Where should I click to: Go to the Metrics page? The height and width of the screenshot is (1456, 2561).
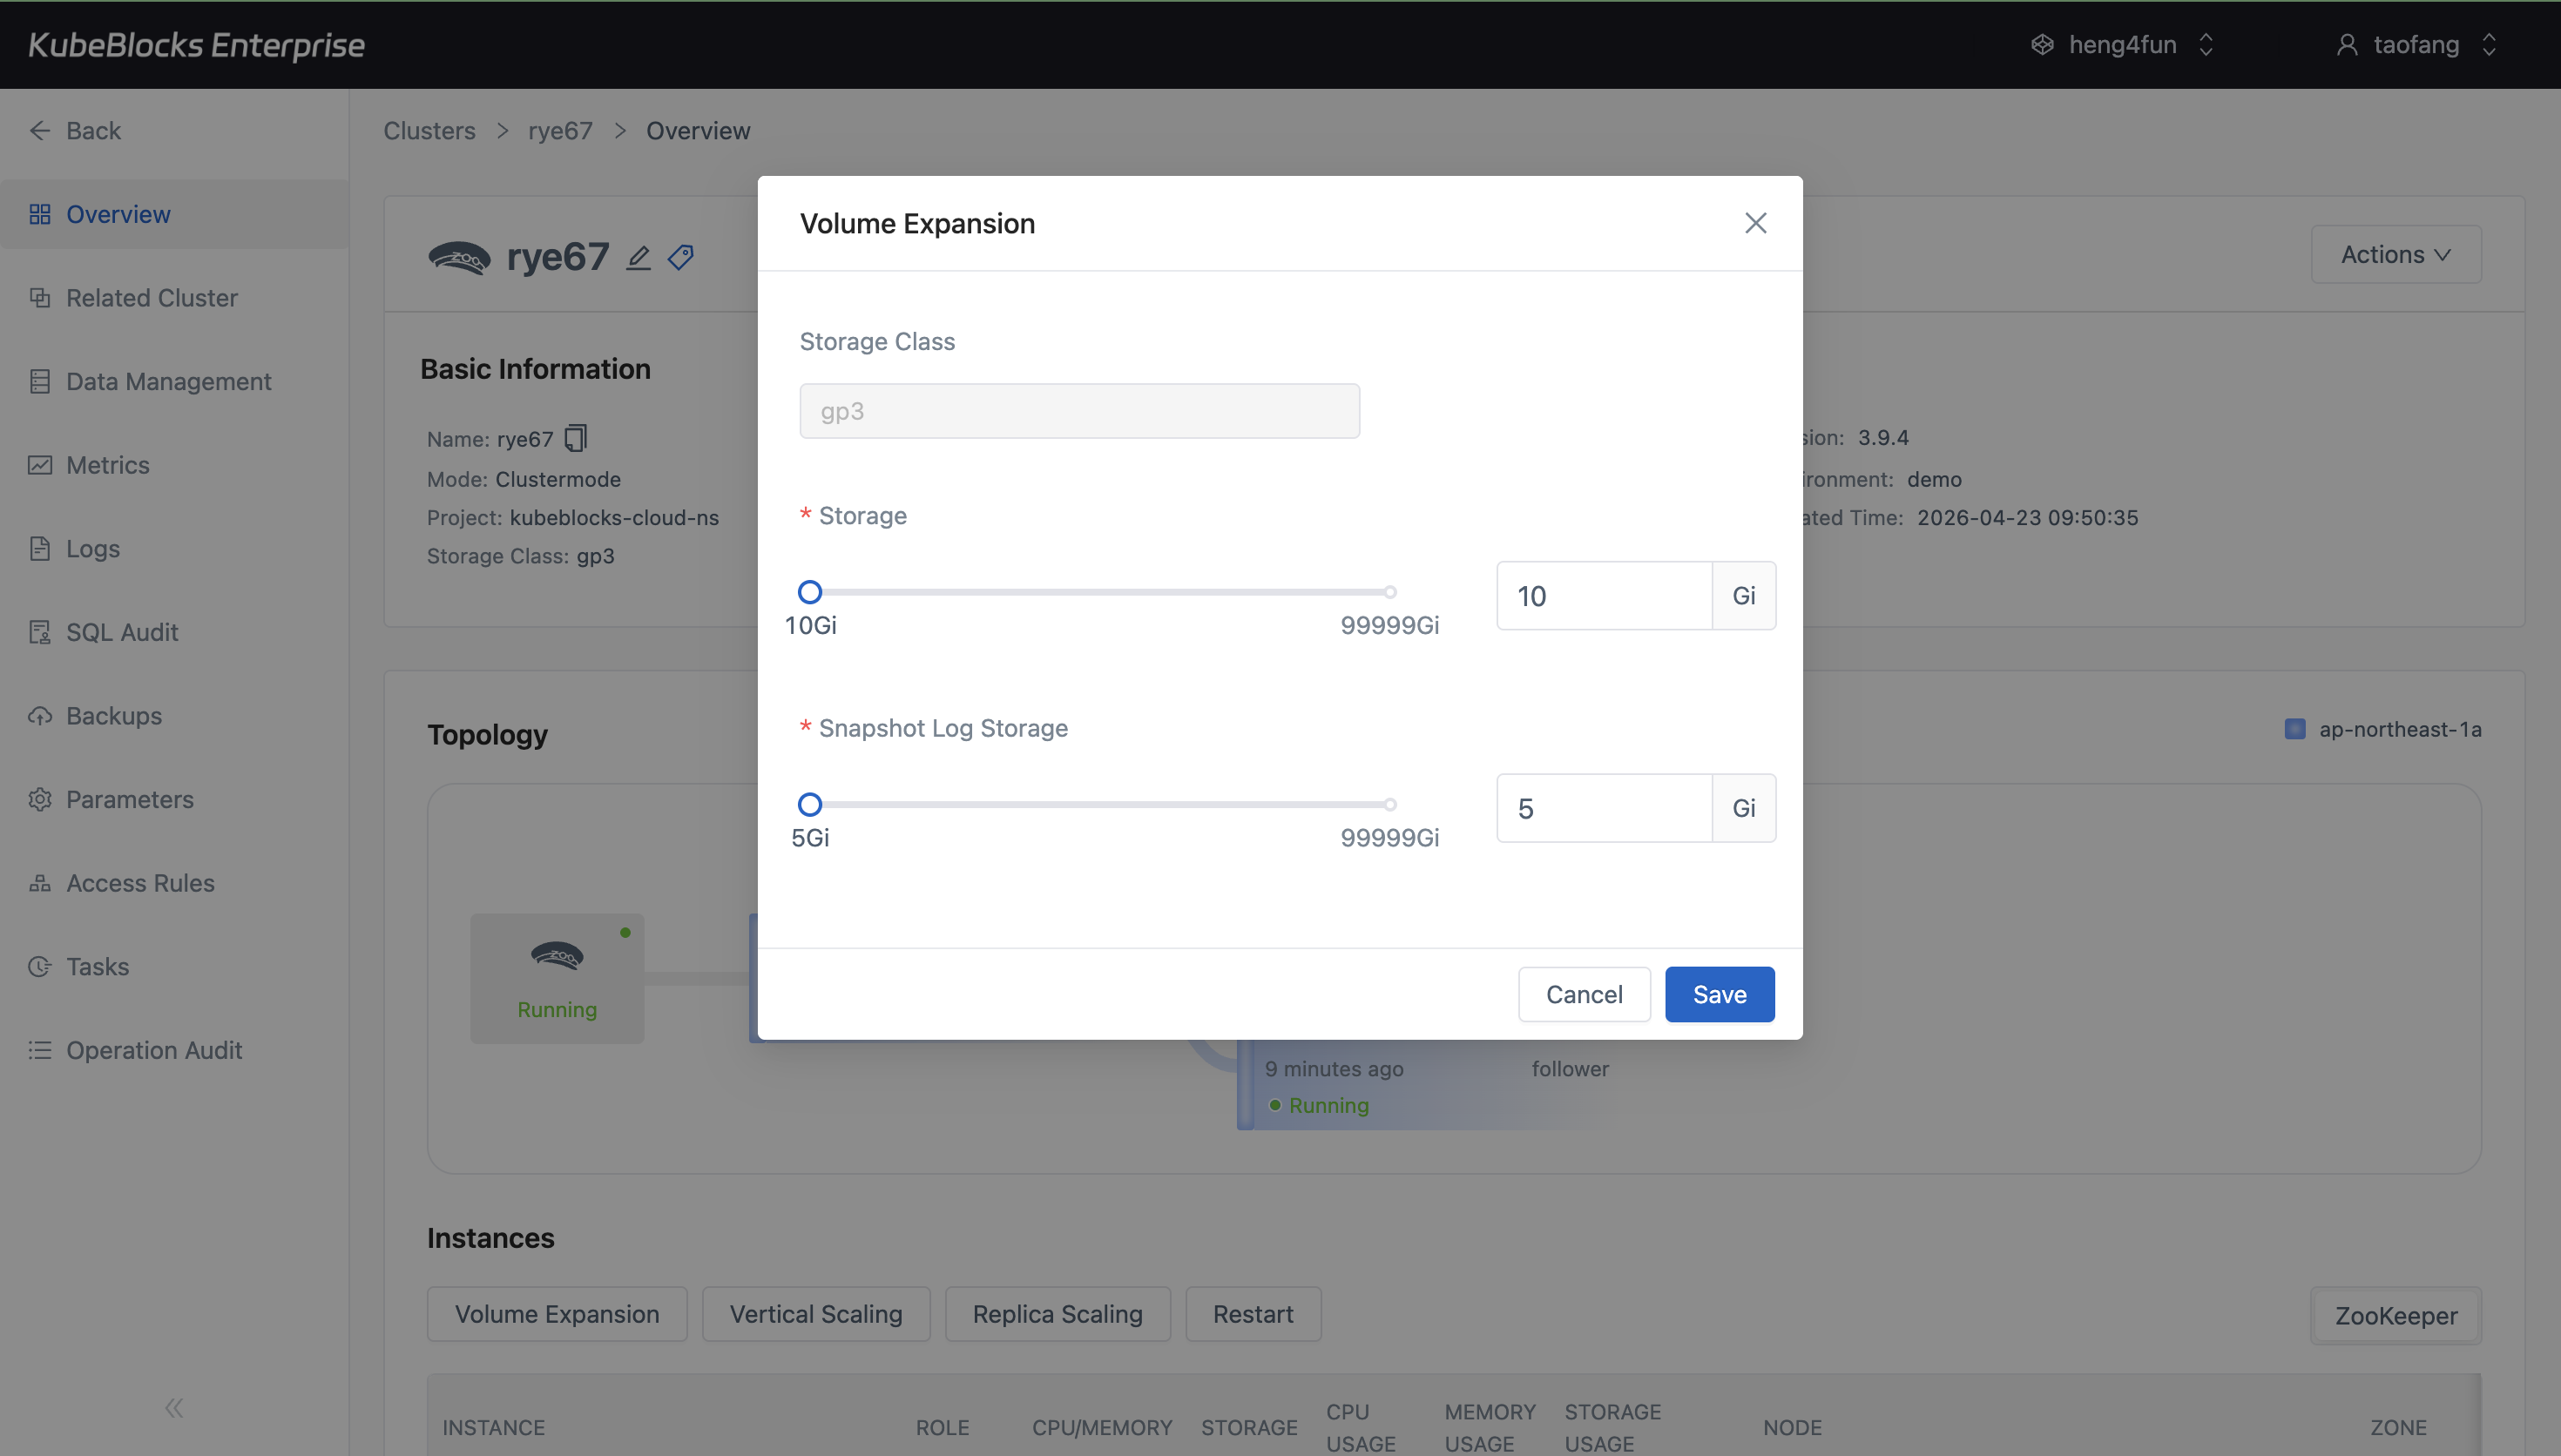107,465
